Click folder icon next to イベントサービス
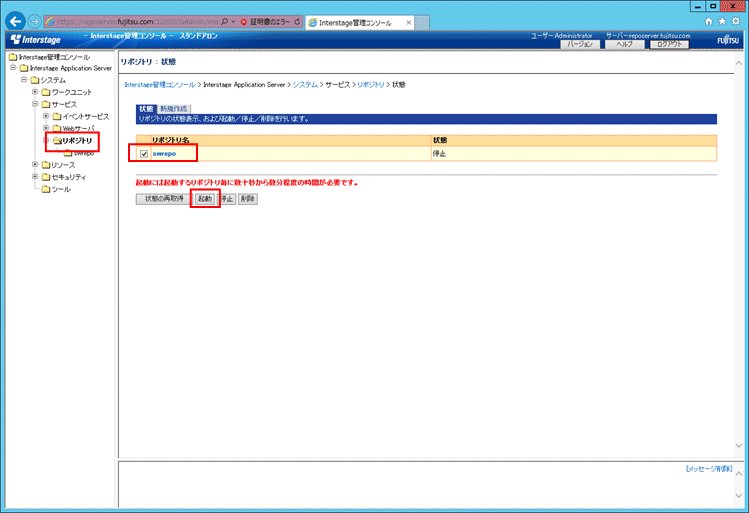 [57, 117]
